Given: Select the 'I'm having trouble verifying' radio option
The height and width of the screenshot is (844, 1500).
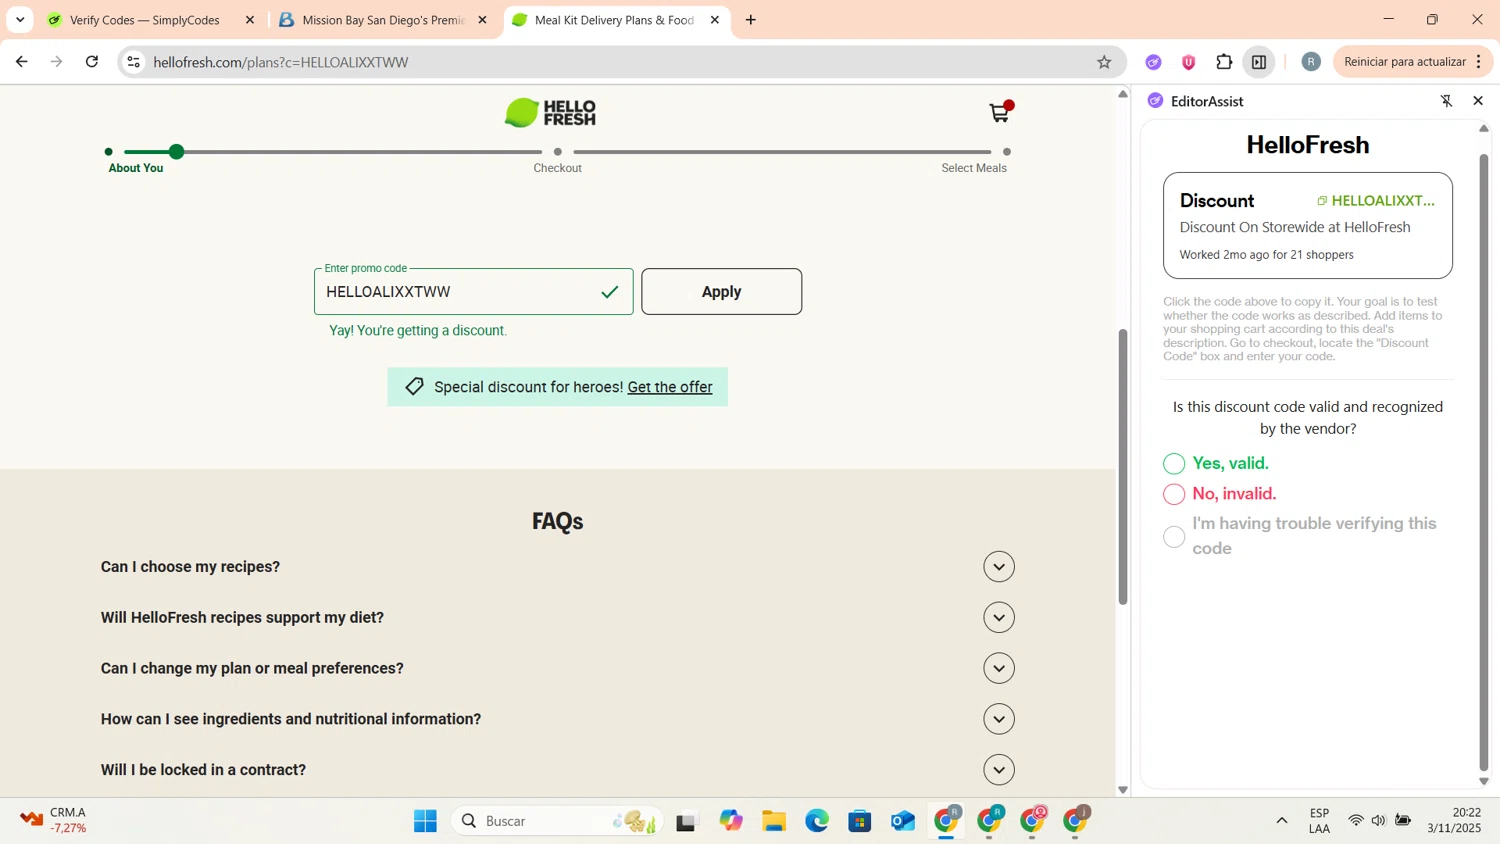Looking at the screenshot, I should [1174, 537].
